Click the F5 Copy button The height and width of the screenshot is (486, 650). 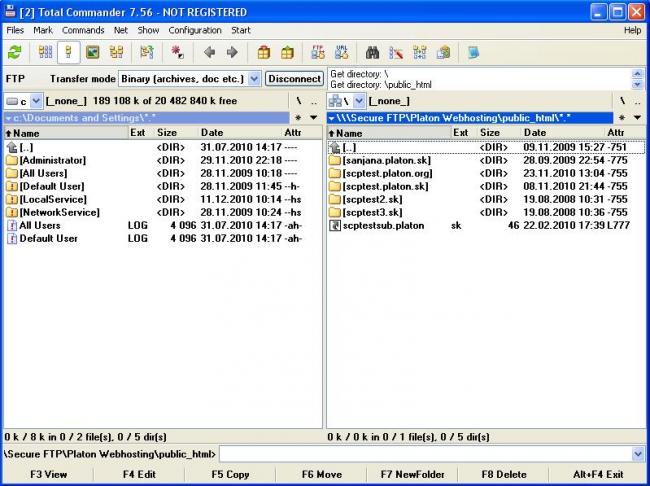(230, 474)
